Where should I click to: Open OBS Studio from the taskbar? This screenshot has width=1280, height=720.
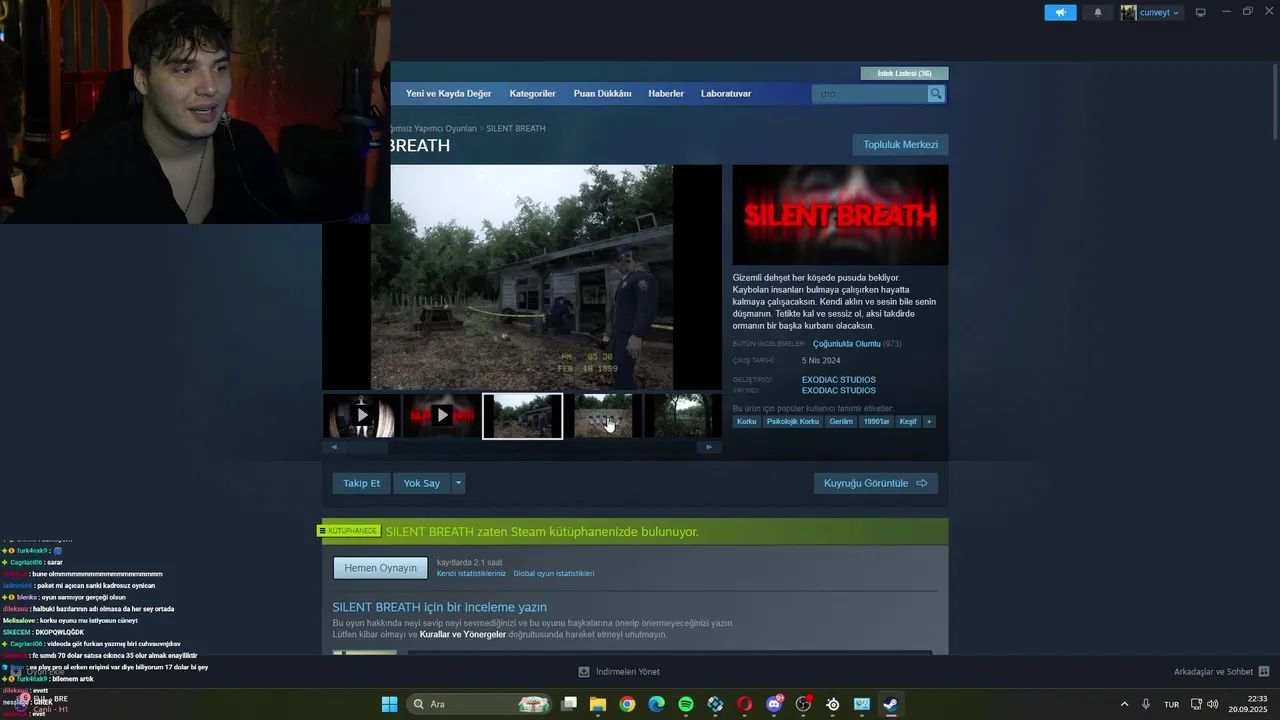pyautogui.click(x=803, y=704)
